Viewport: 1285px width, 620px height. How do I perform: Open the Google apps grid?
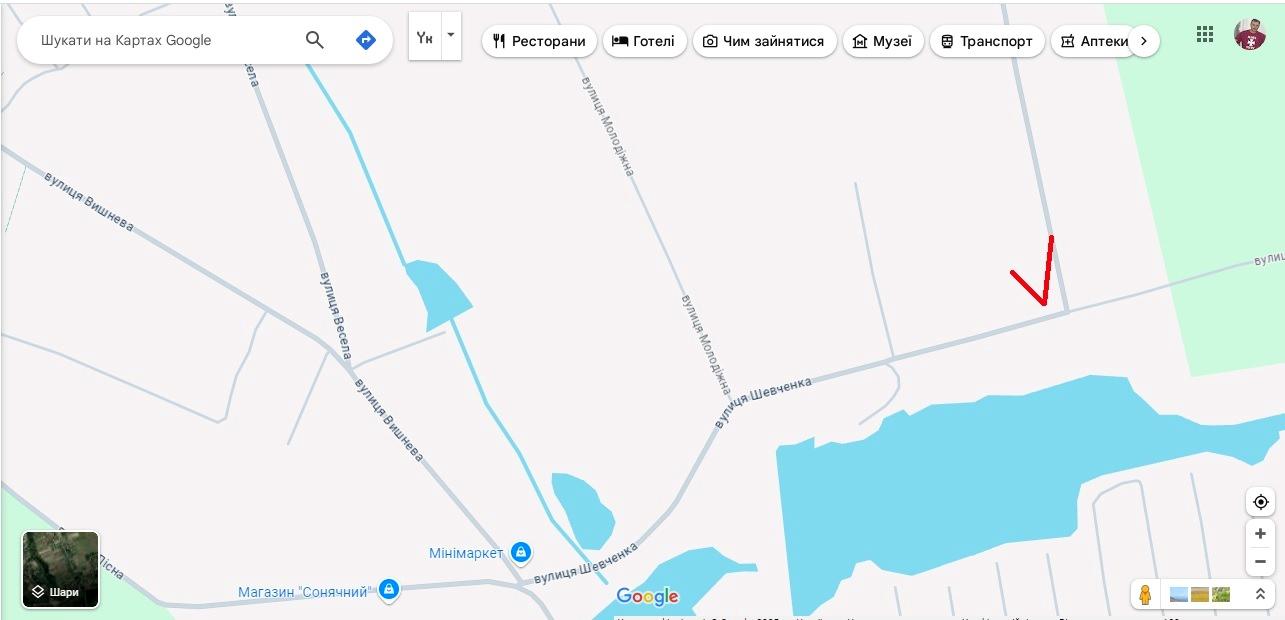(1205, 34)
